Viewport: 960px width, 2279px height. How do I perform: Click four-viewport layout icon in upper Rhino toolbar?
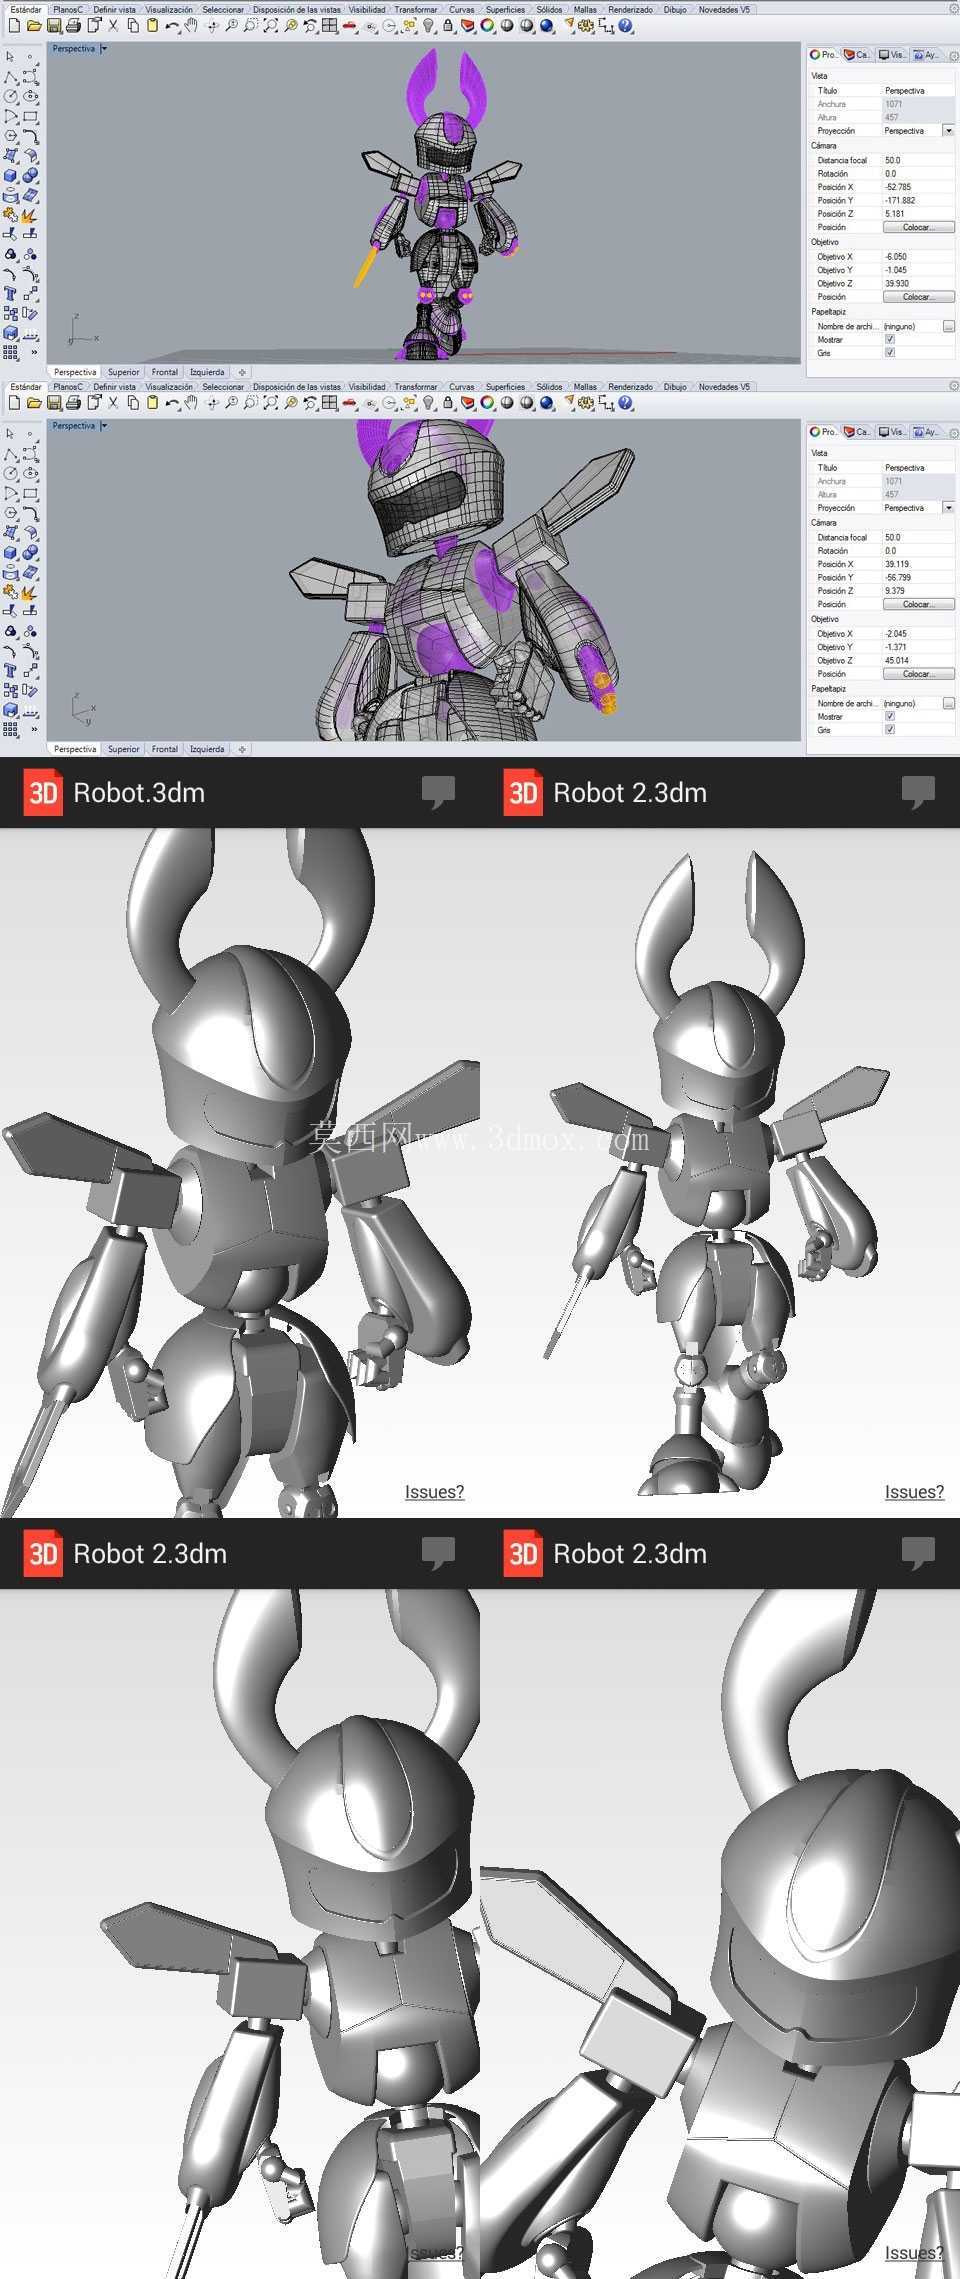click(330, 26)
